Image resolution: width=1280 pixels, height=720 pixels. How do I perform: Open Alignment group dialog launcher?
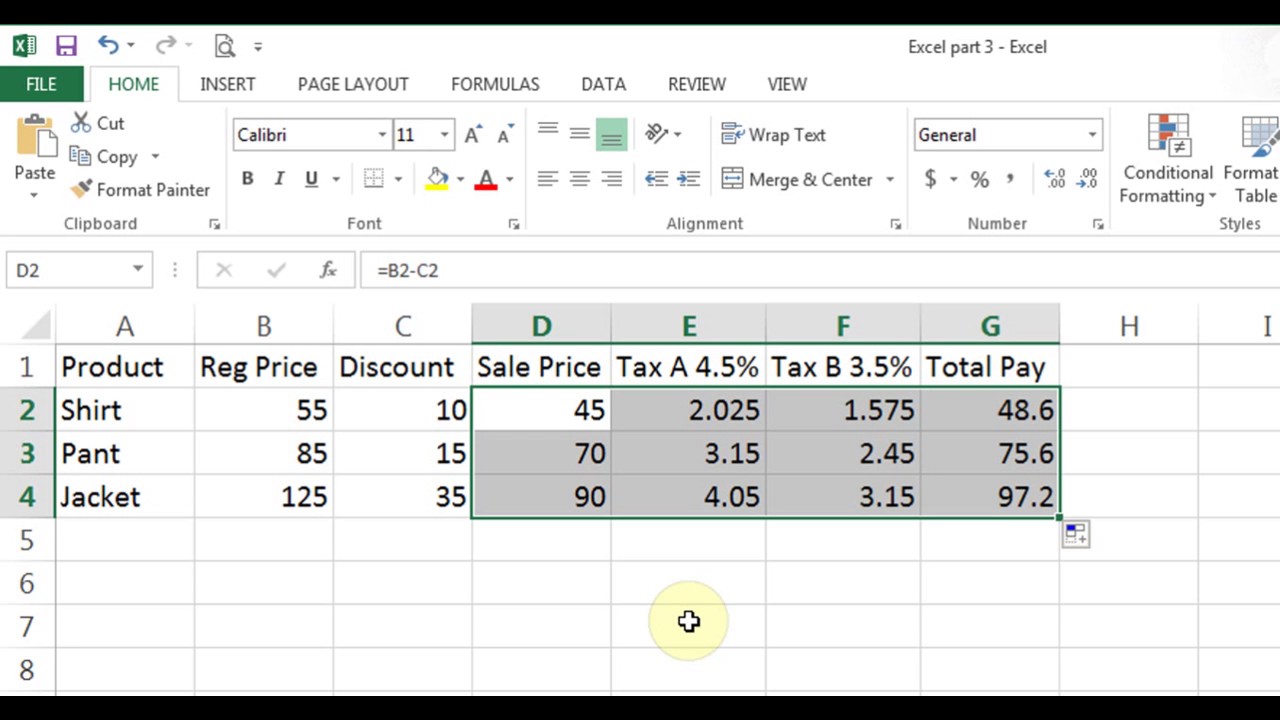tap(896, 224)
